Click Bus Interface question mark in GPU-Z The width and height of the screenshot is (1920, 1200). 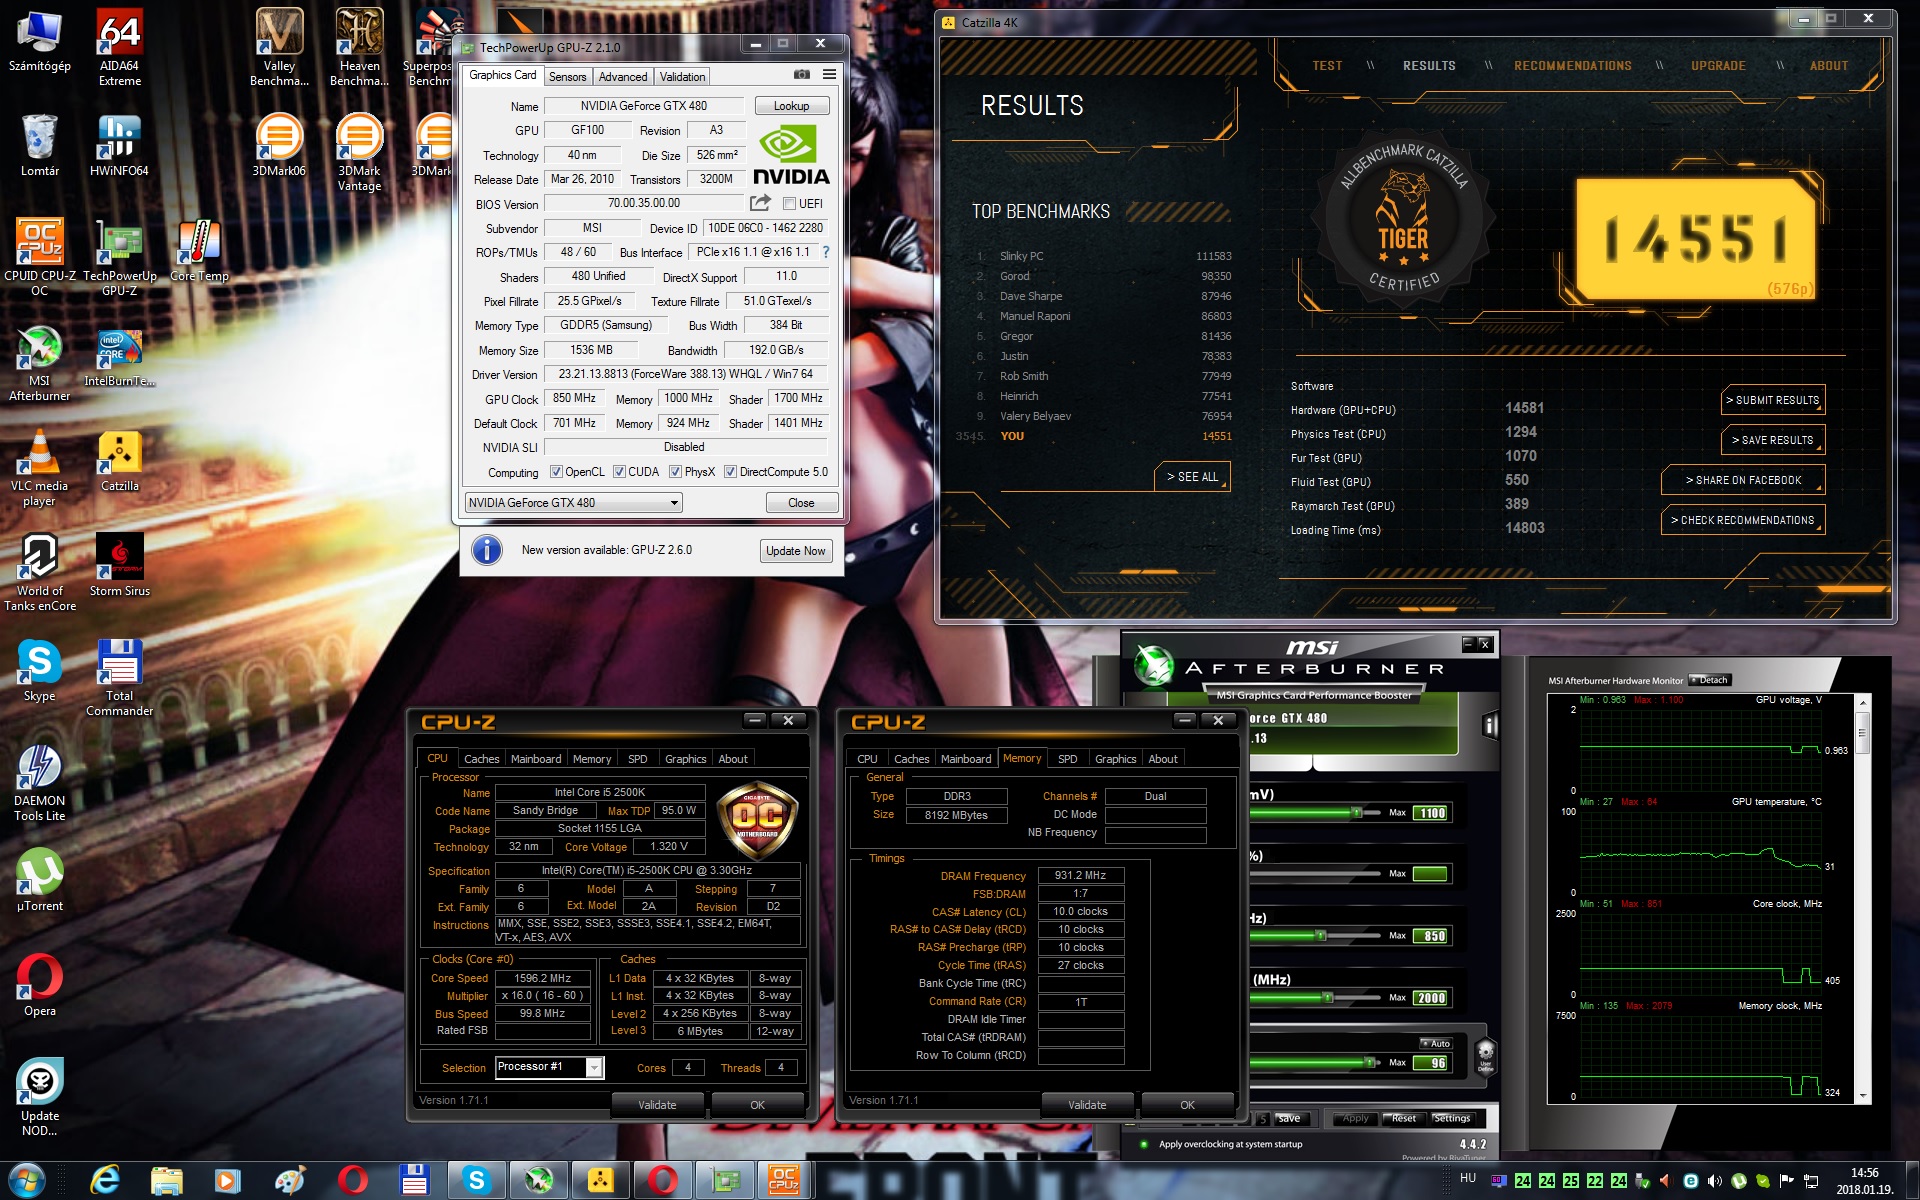click(825, 252)
